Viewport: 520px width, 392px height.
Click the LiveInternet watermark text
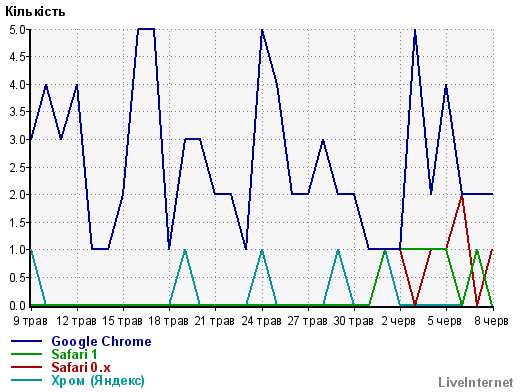(x=476, y=382)
